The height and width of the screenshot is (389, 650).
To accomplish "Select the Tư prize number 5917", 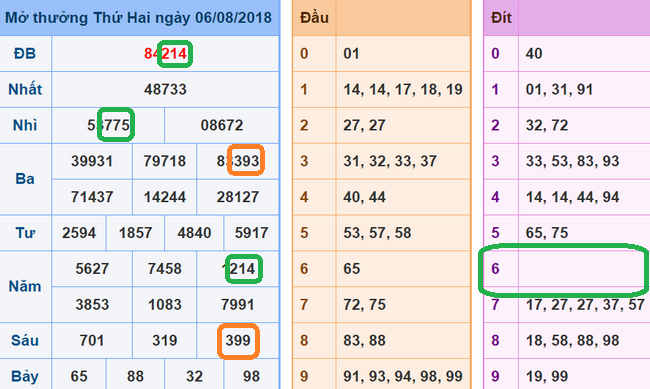I will [251, 233].
